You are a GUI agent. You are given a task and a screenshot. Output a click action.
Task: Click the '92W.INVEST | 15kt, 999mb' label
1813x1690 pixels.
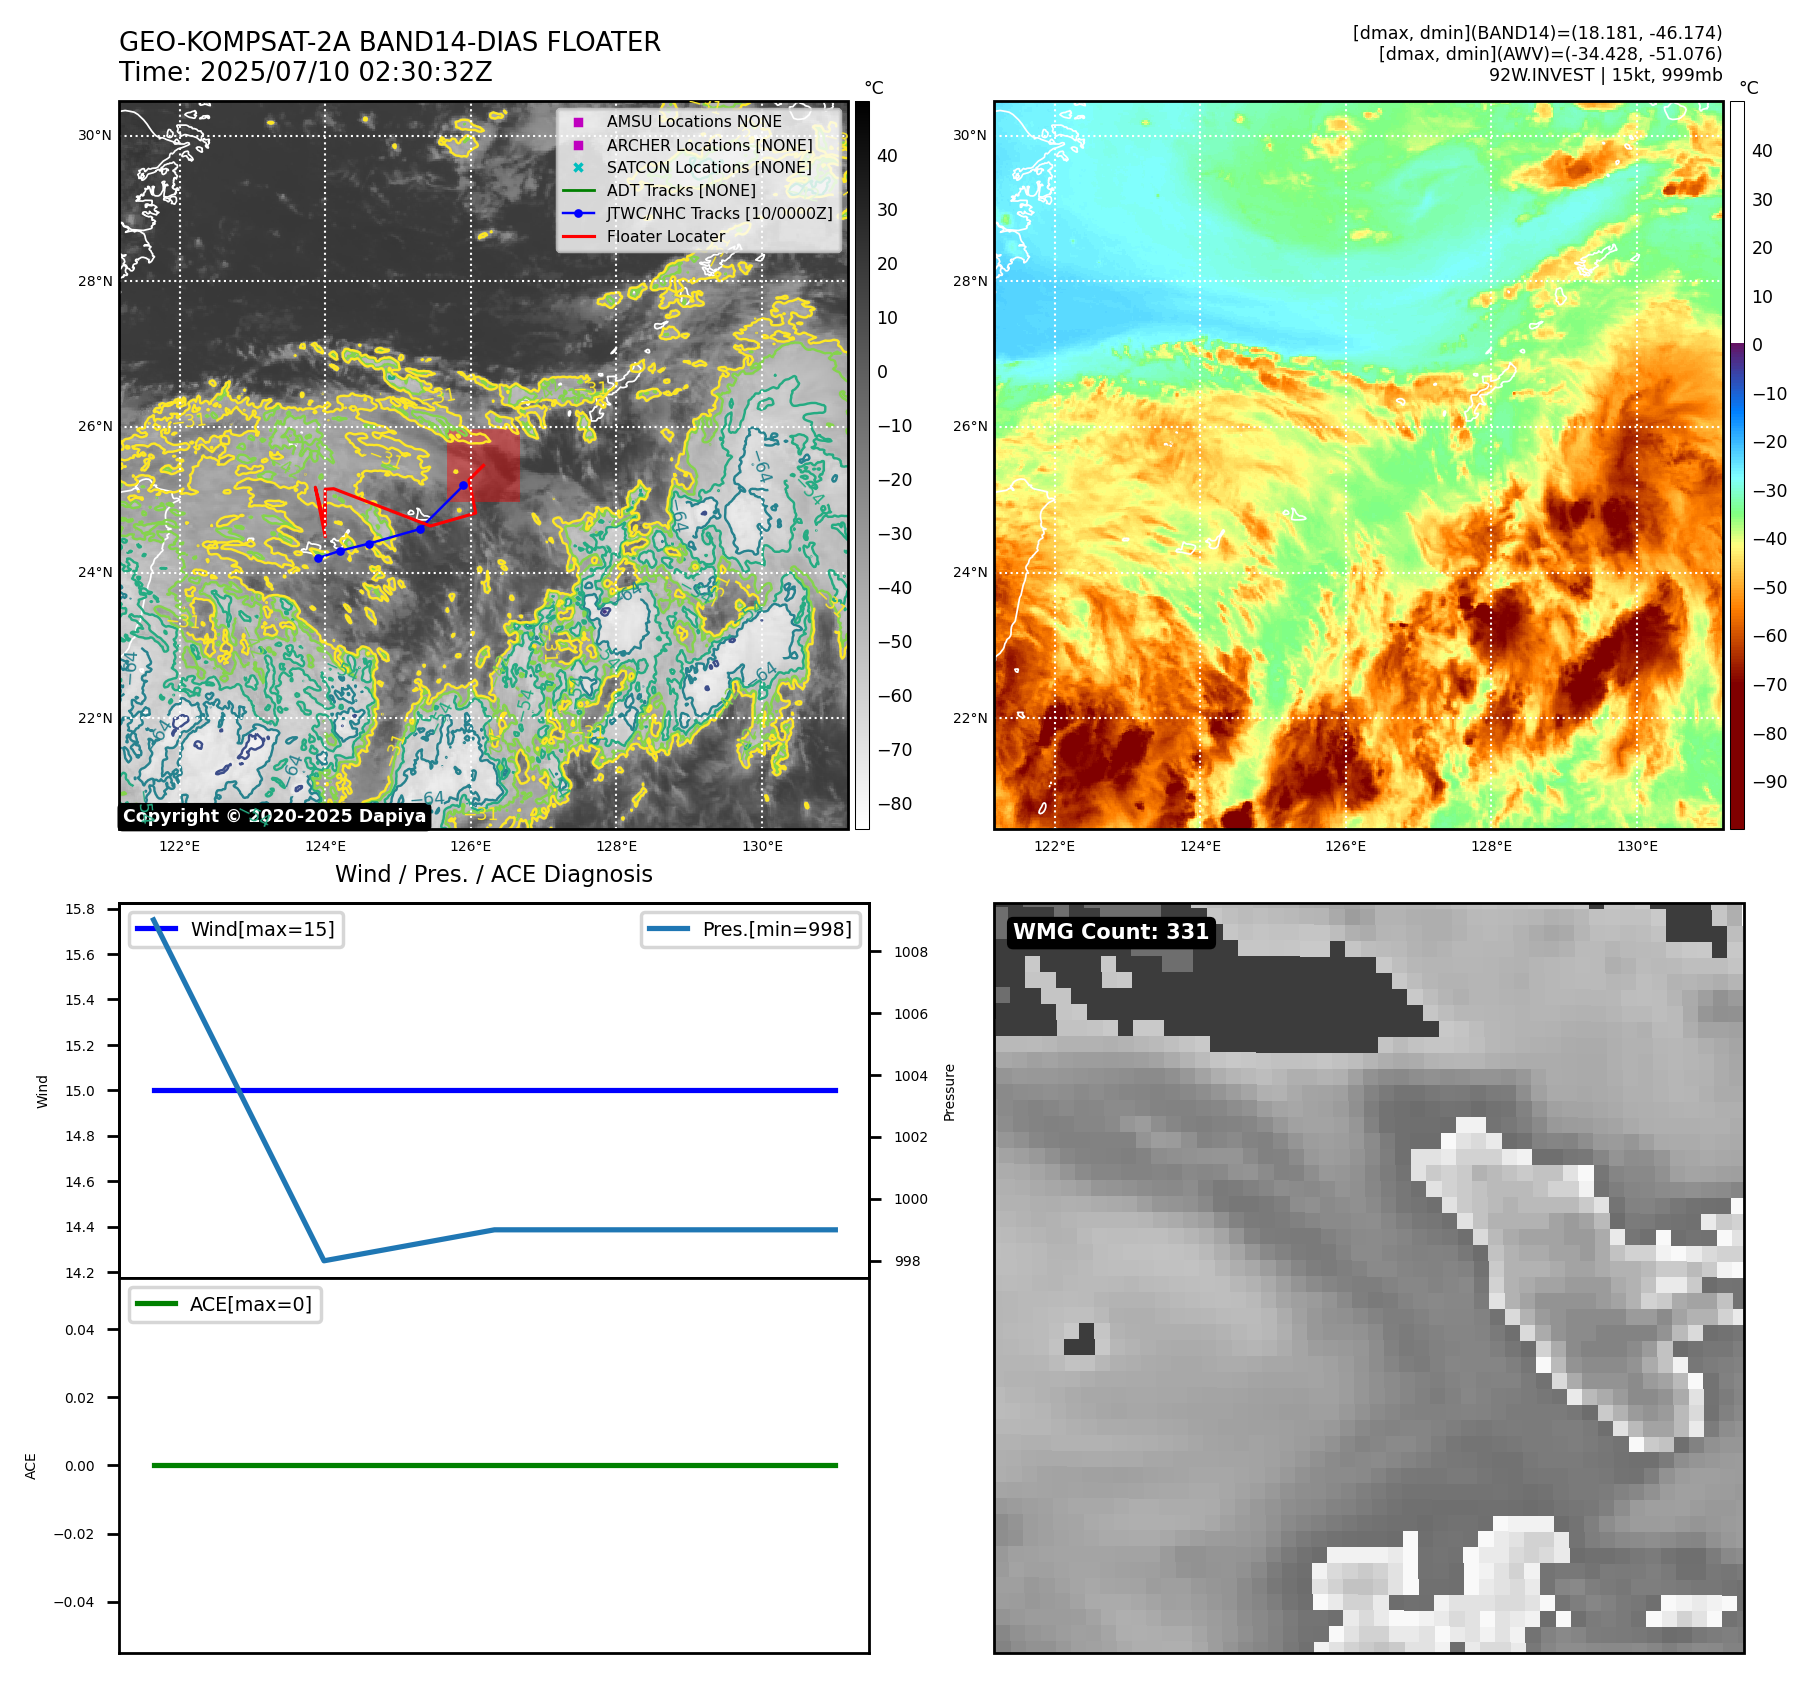1605,75
